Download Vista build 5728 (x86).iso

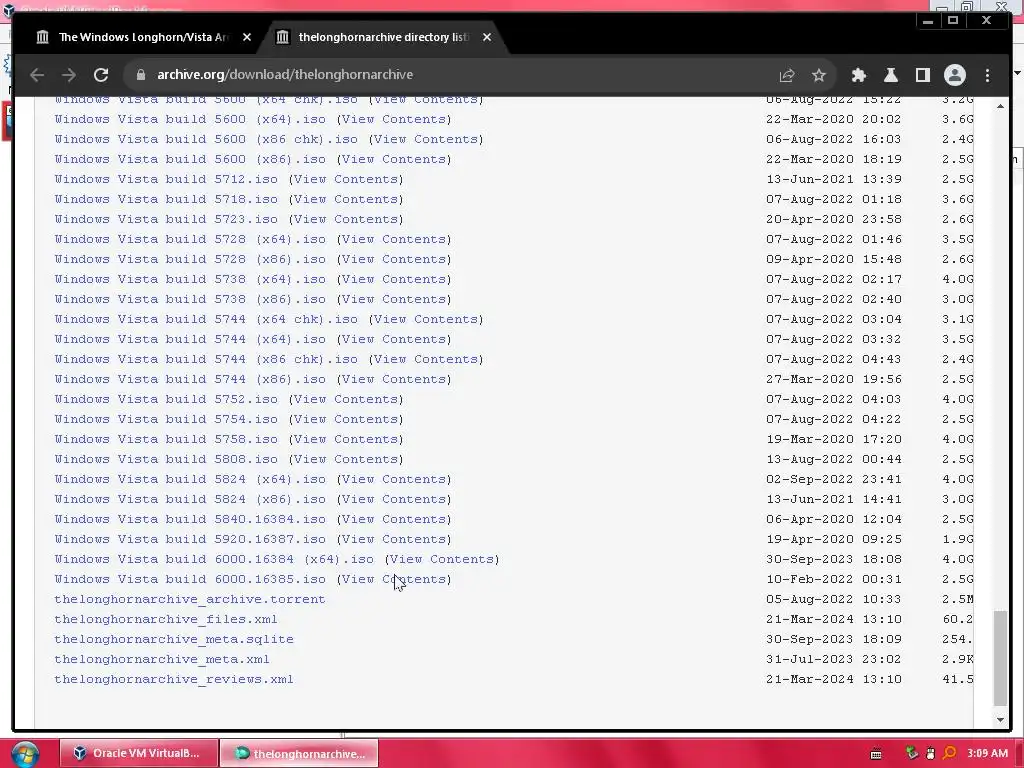pyautogui.click(x=190, y=259)
